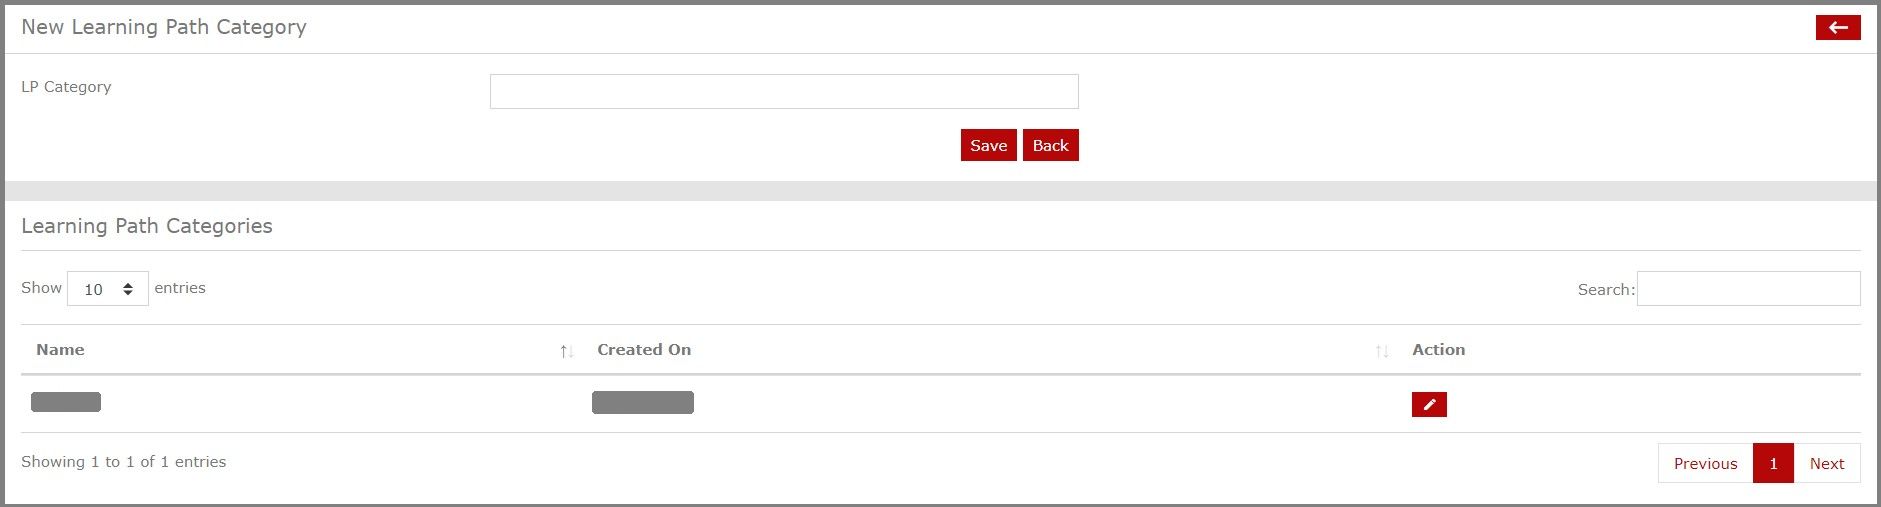The height and width of the screenshot is (507, 1881).
Task: Click the Created On sort arrows icon
Action: [x=1382, y=351]
